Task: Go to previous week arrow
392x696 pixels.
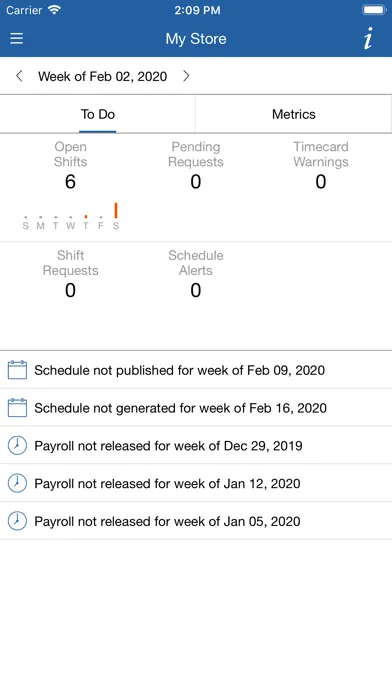Action: click(x=19, y=76)
